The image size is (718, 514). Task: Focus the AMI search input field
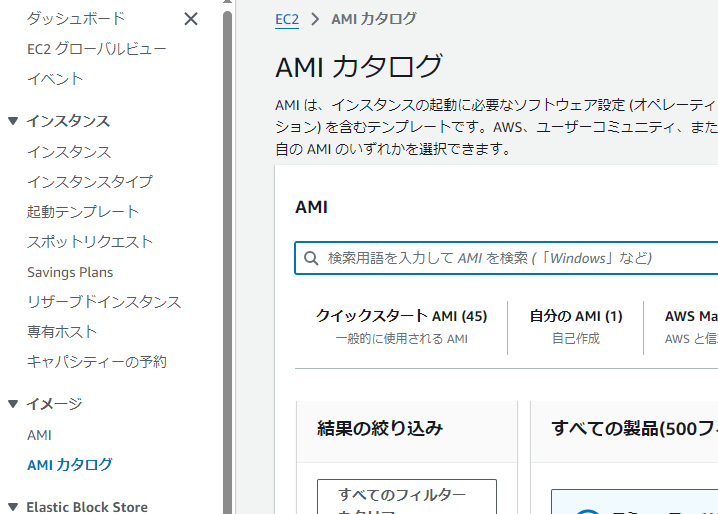[x=506, y=258]
